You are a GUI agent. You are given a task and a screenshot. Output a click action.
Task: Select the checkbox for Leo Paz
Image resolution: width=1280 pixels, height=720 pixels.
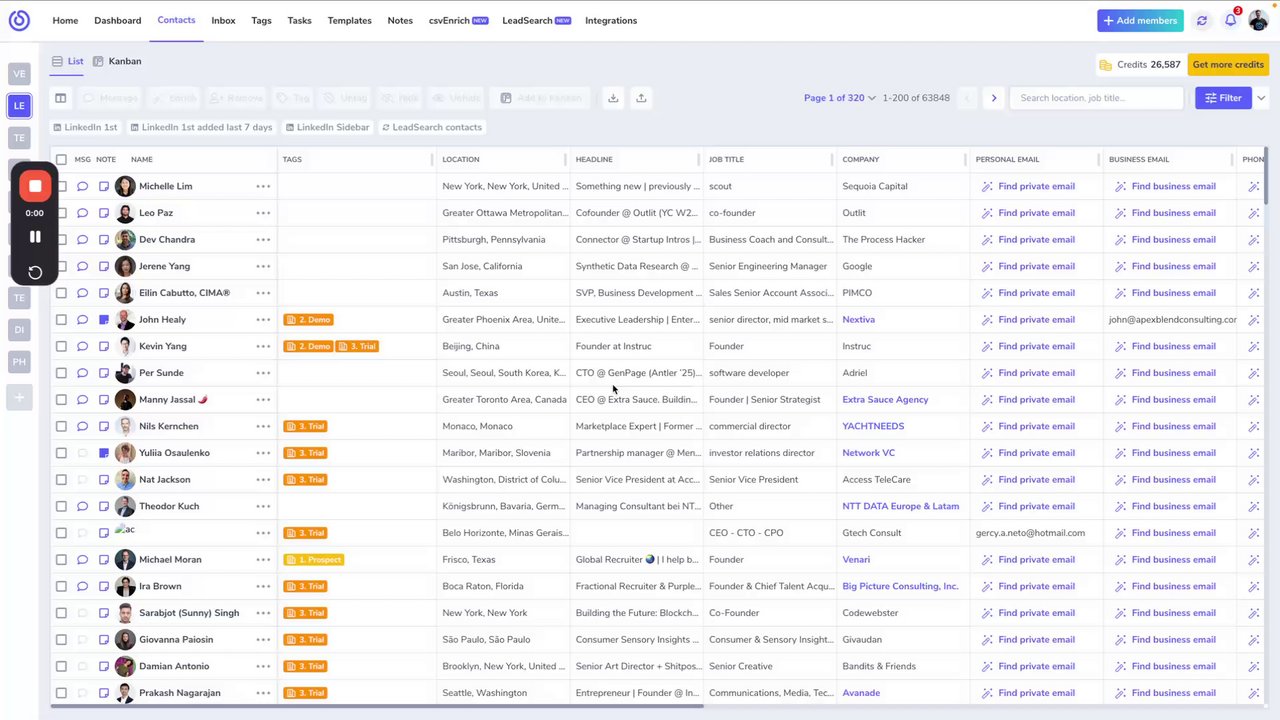coord(61,213)
